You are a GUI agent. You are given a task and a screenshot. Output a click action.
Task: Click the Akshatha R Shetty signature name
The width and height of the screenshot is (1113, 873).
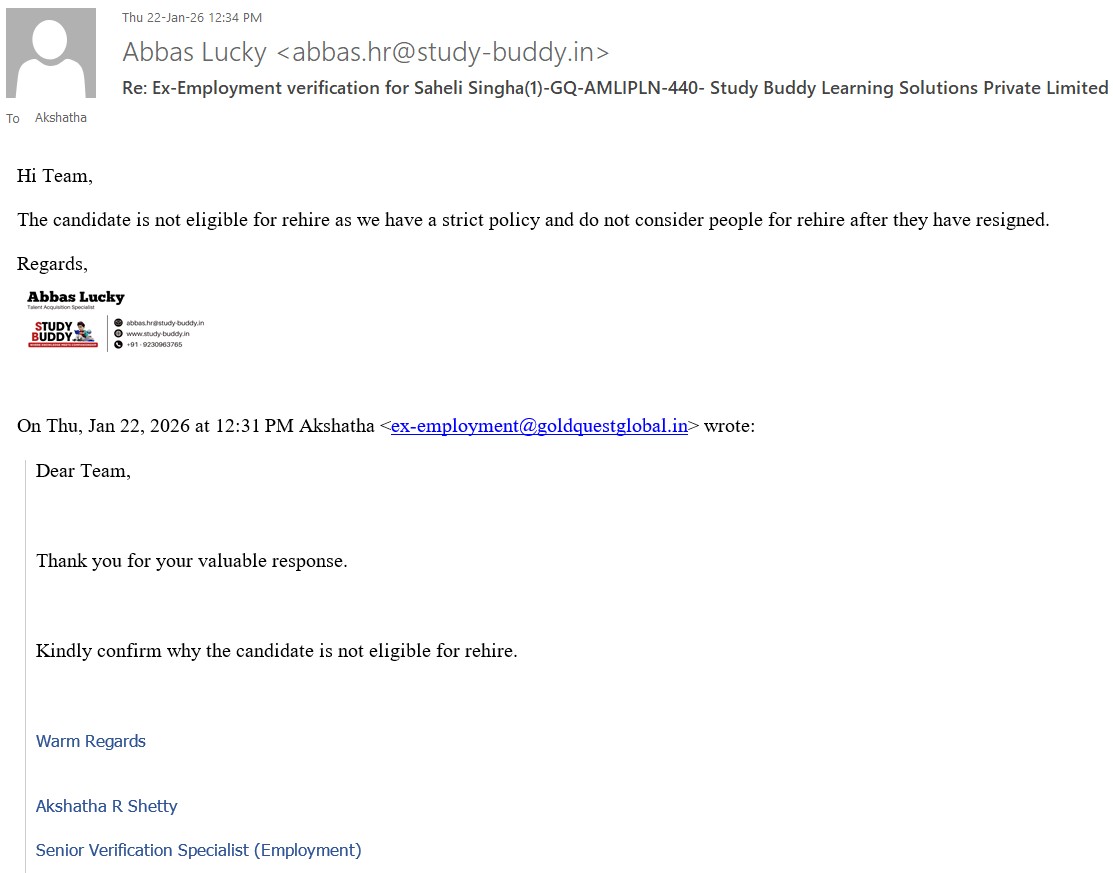coord(107,806)
